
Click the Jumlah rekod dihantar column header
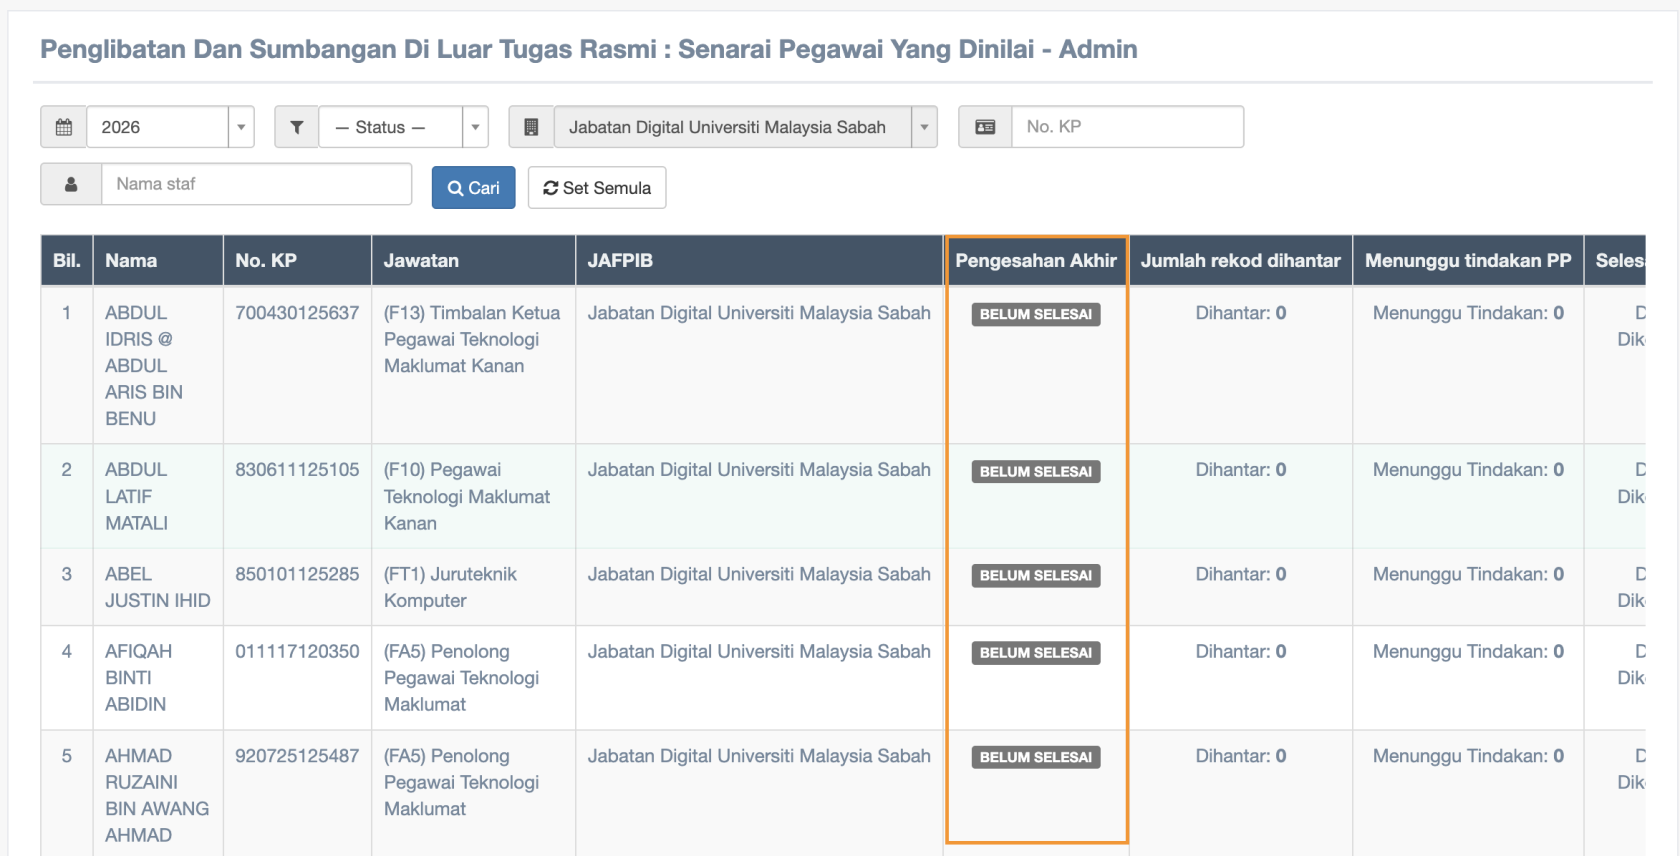[1240, 261]
